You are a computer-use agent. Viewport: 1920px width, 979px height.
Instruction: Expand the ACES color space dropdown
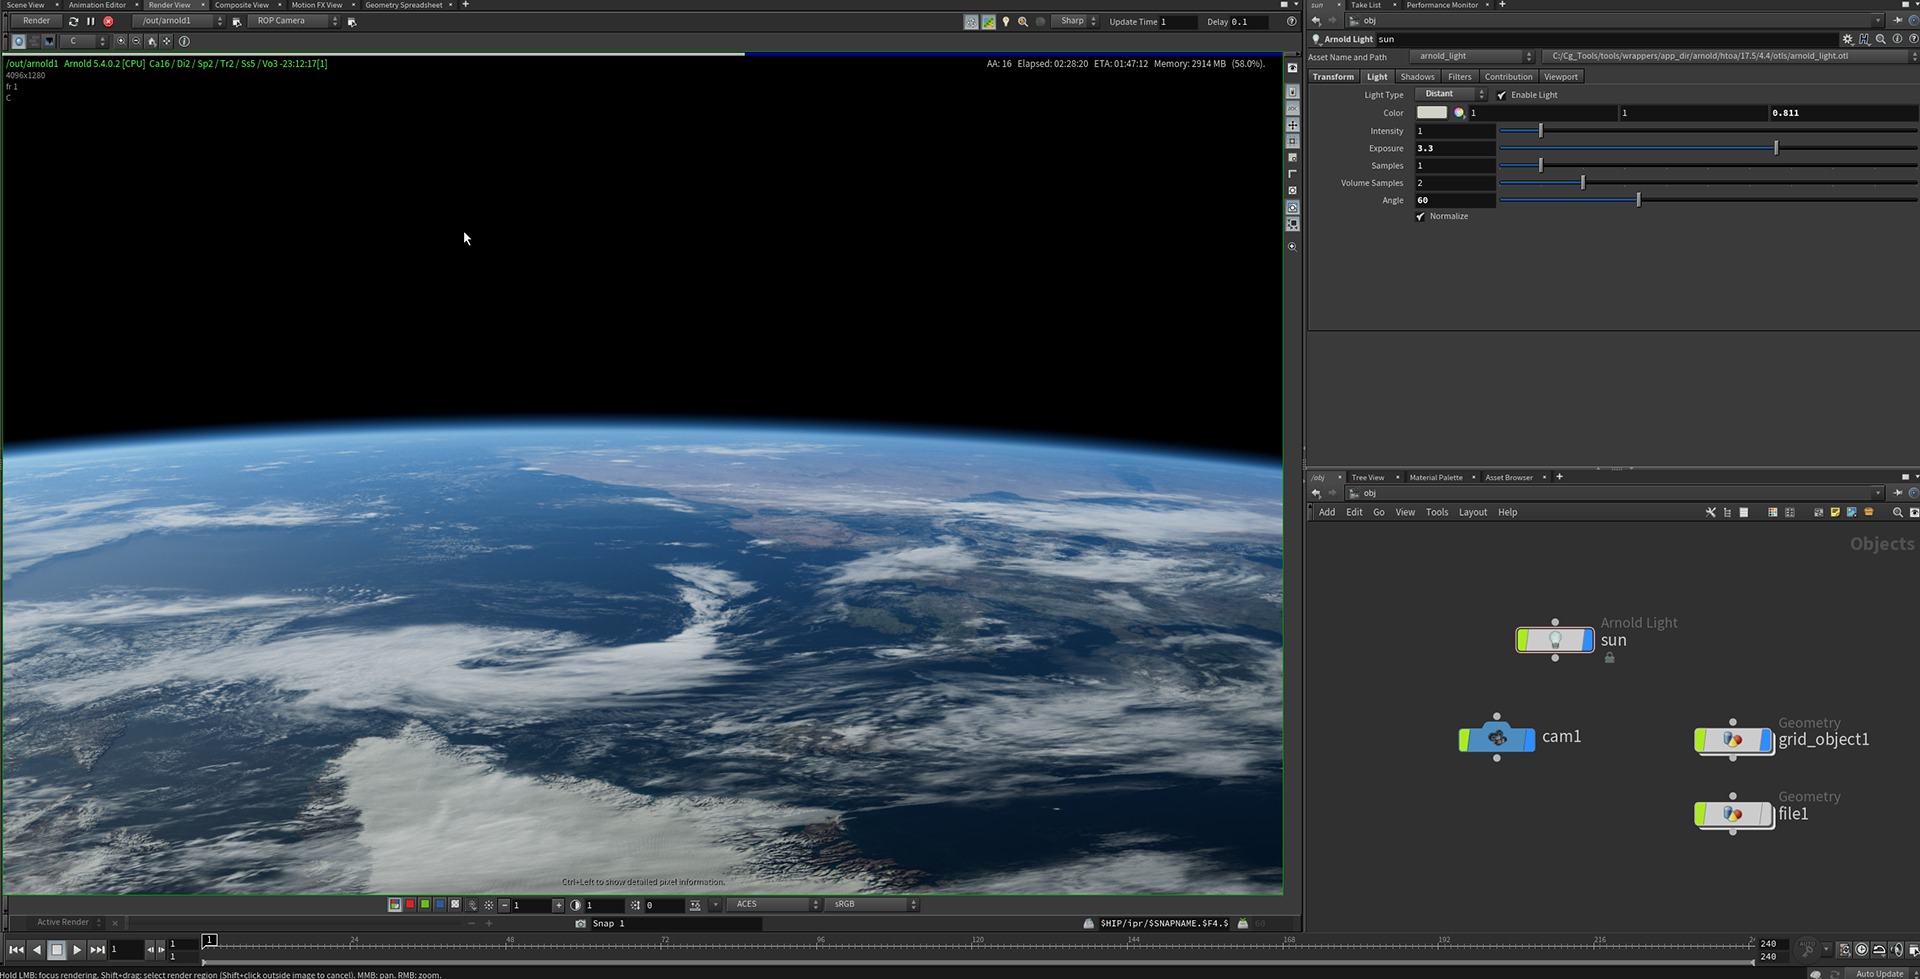(774, 904)
